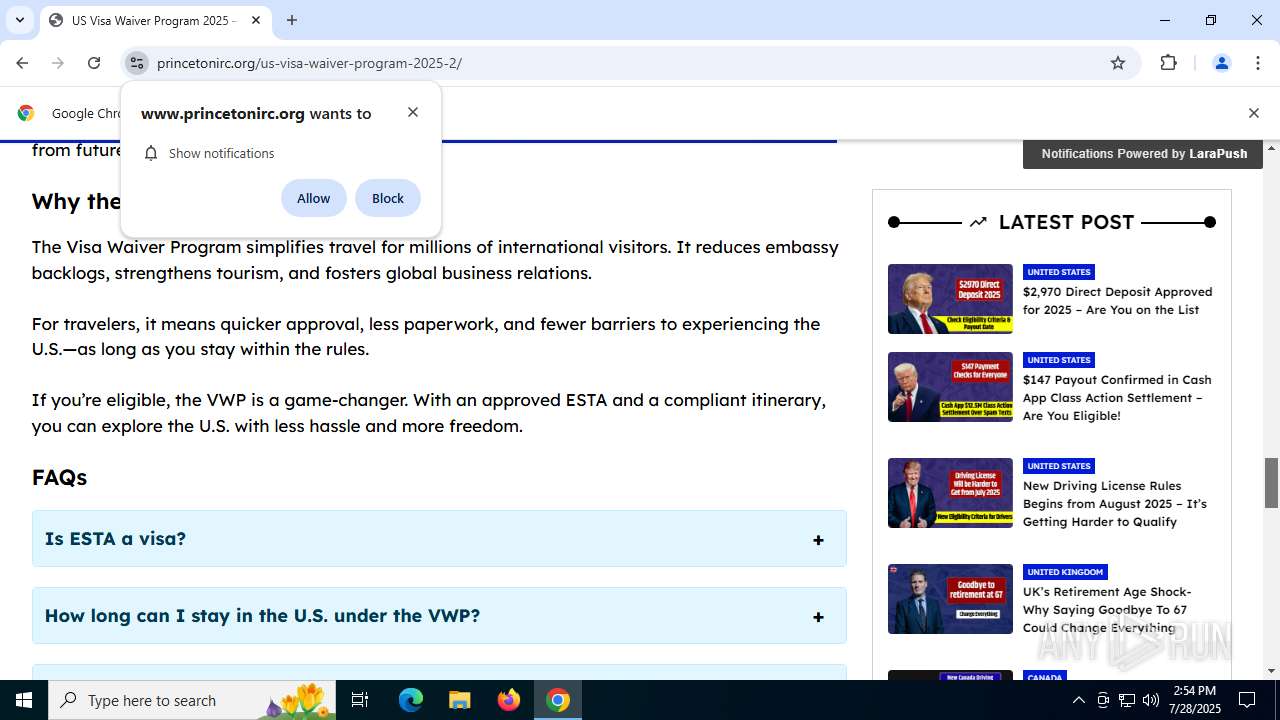Select the US Visa Waiver Program 2025 tab

point(155,20)
